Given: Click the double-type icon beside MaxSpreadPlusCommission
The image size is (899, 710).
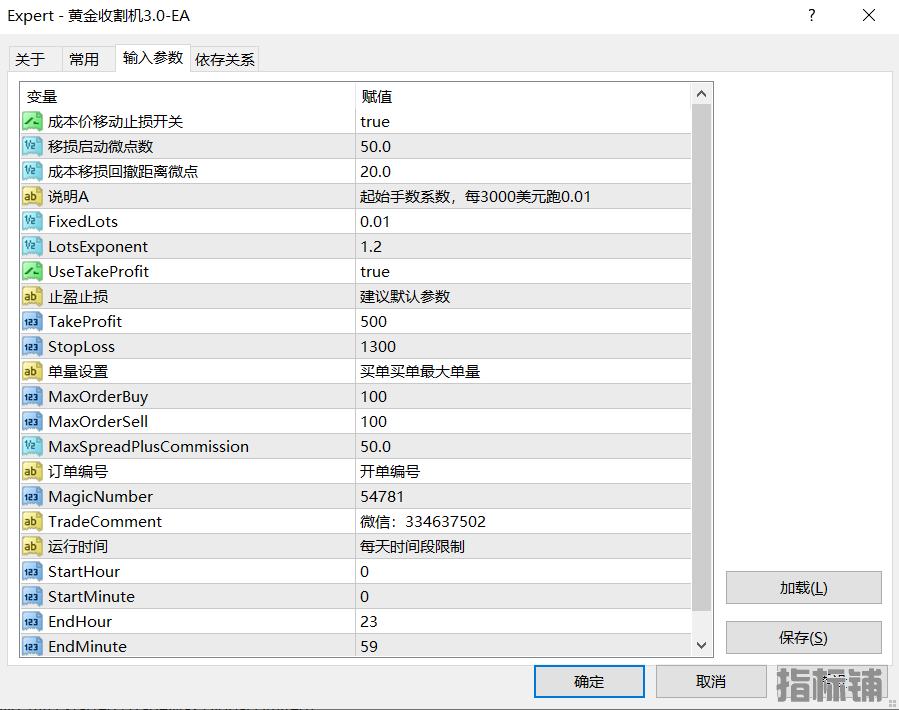Looking at the screenshot, I should click(x=32, y=446).
